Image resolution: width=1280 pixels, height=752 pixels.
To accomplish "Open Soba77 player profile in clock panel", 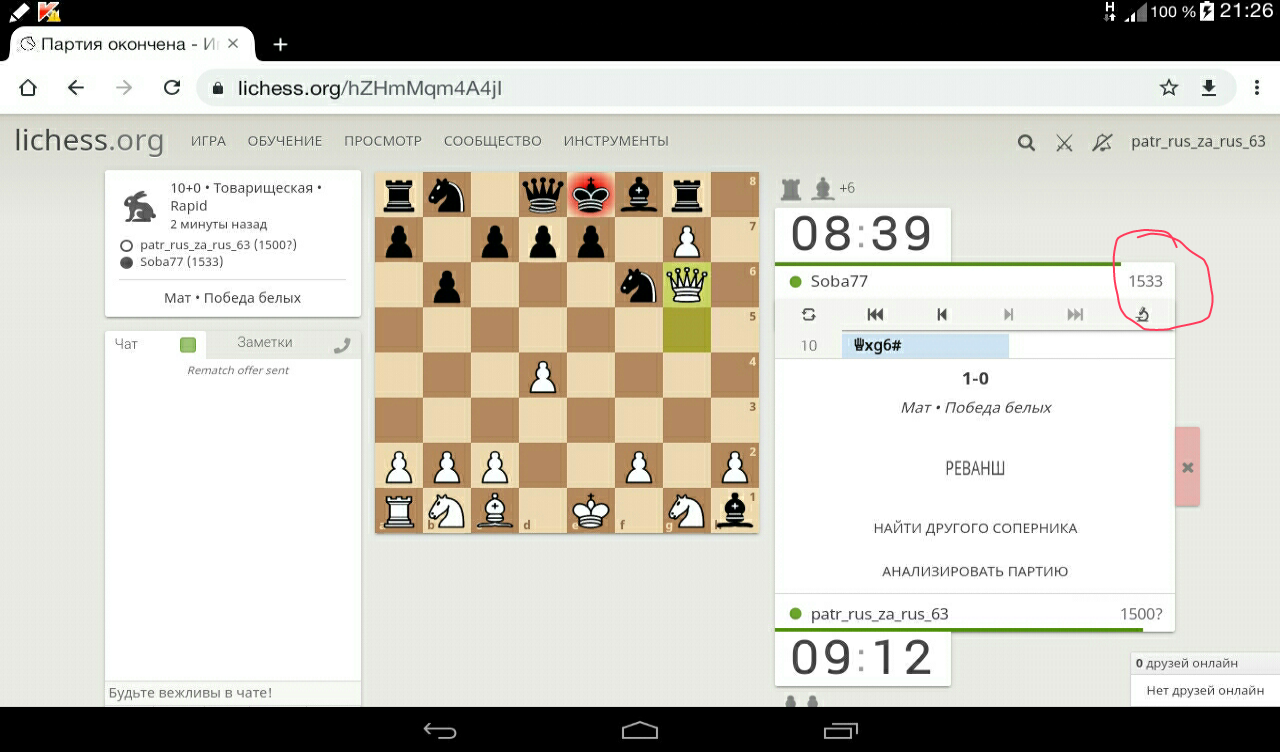I will tap(839, 281).
